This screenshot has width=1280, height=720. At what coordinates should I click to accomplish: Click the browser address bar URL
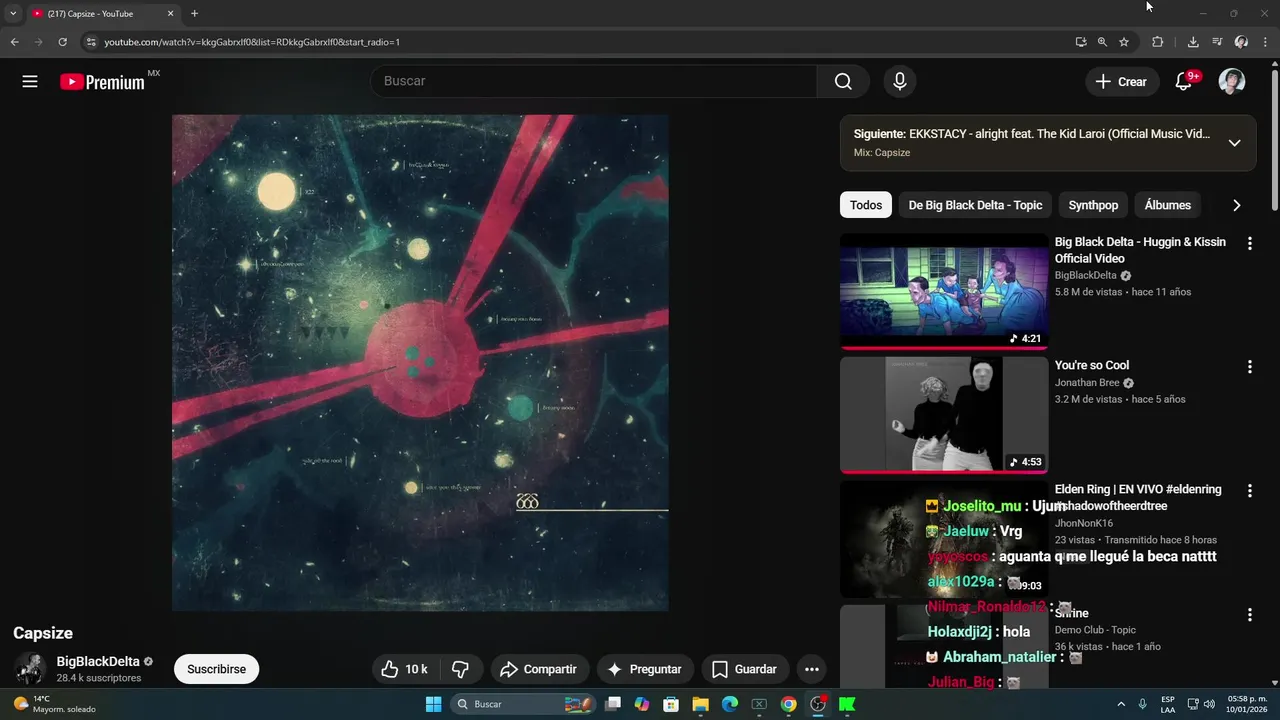coord(252,42)
